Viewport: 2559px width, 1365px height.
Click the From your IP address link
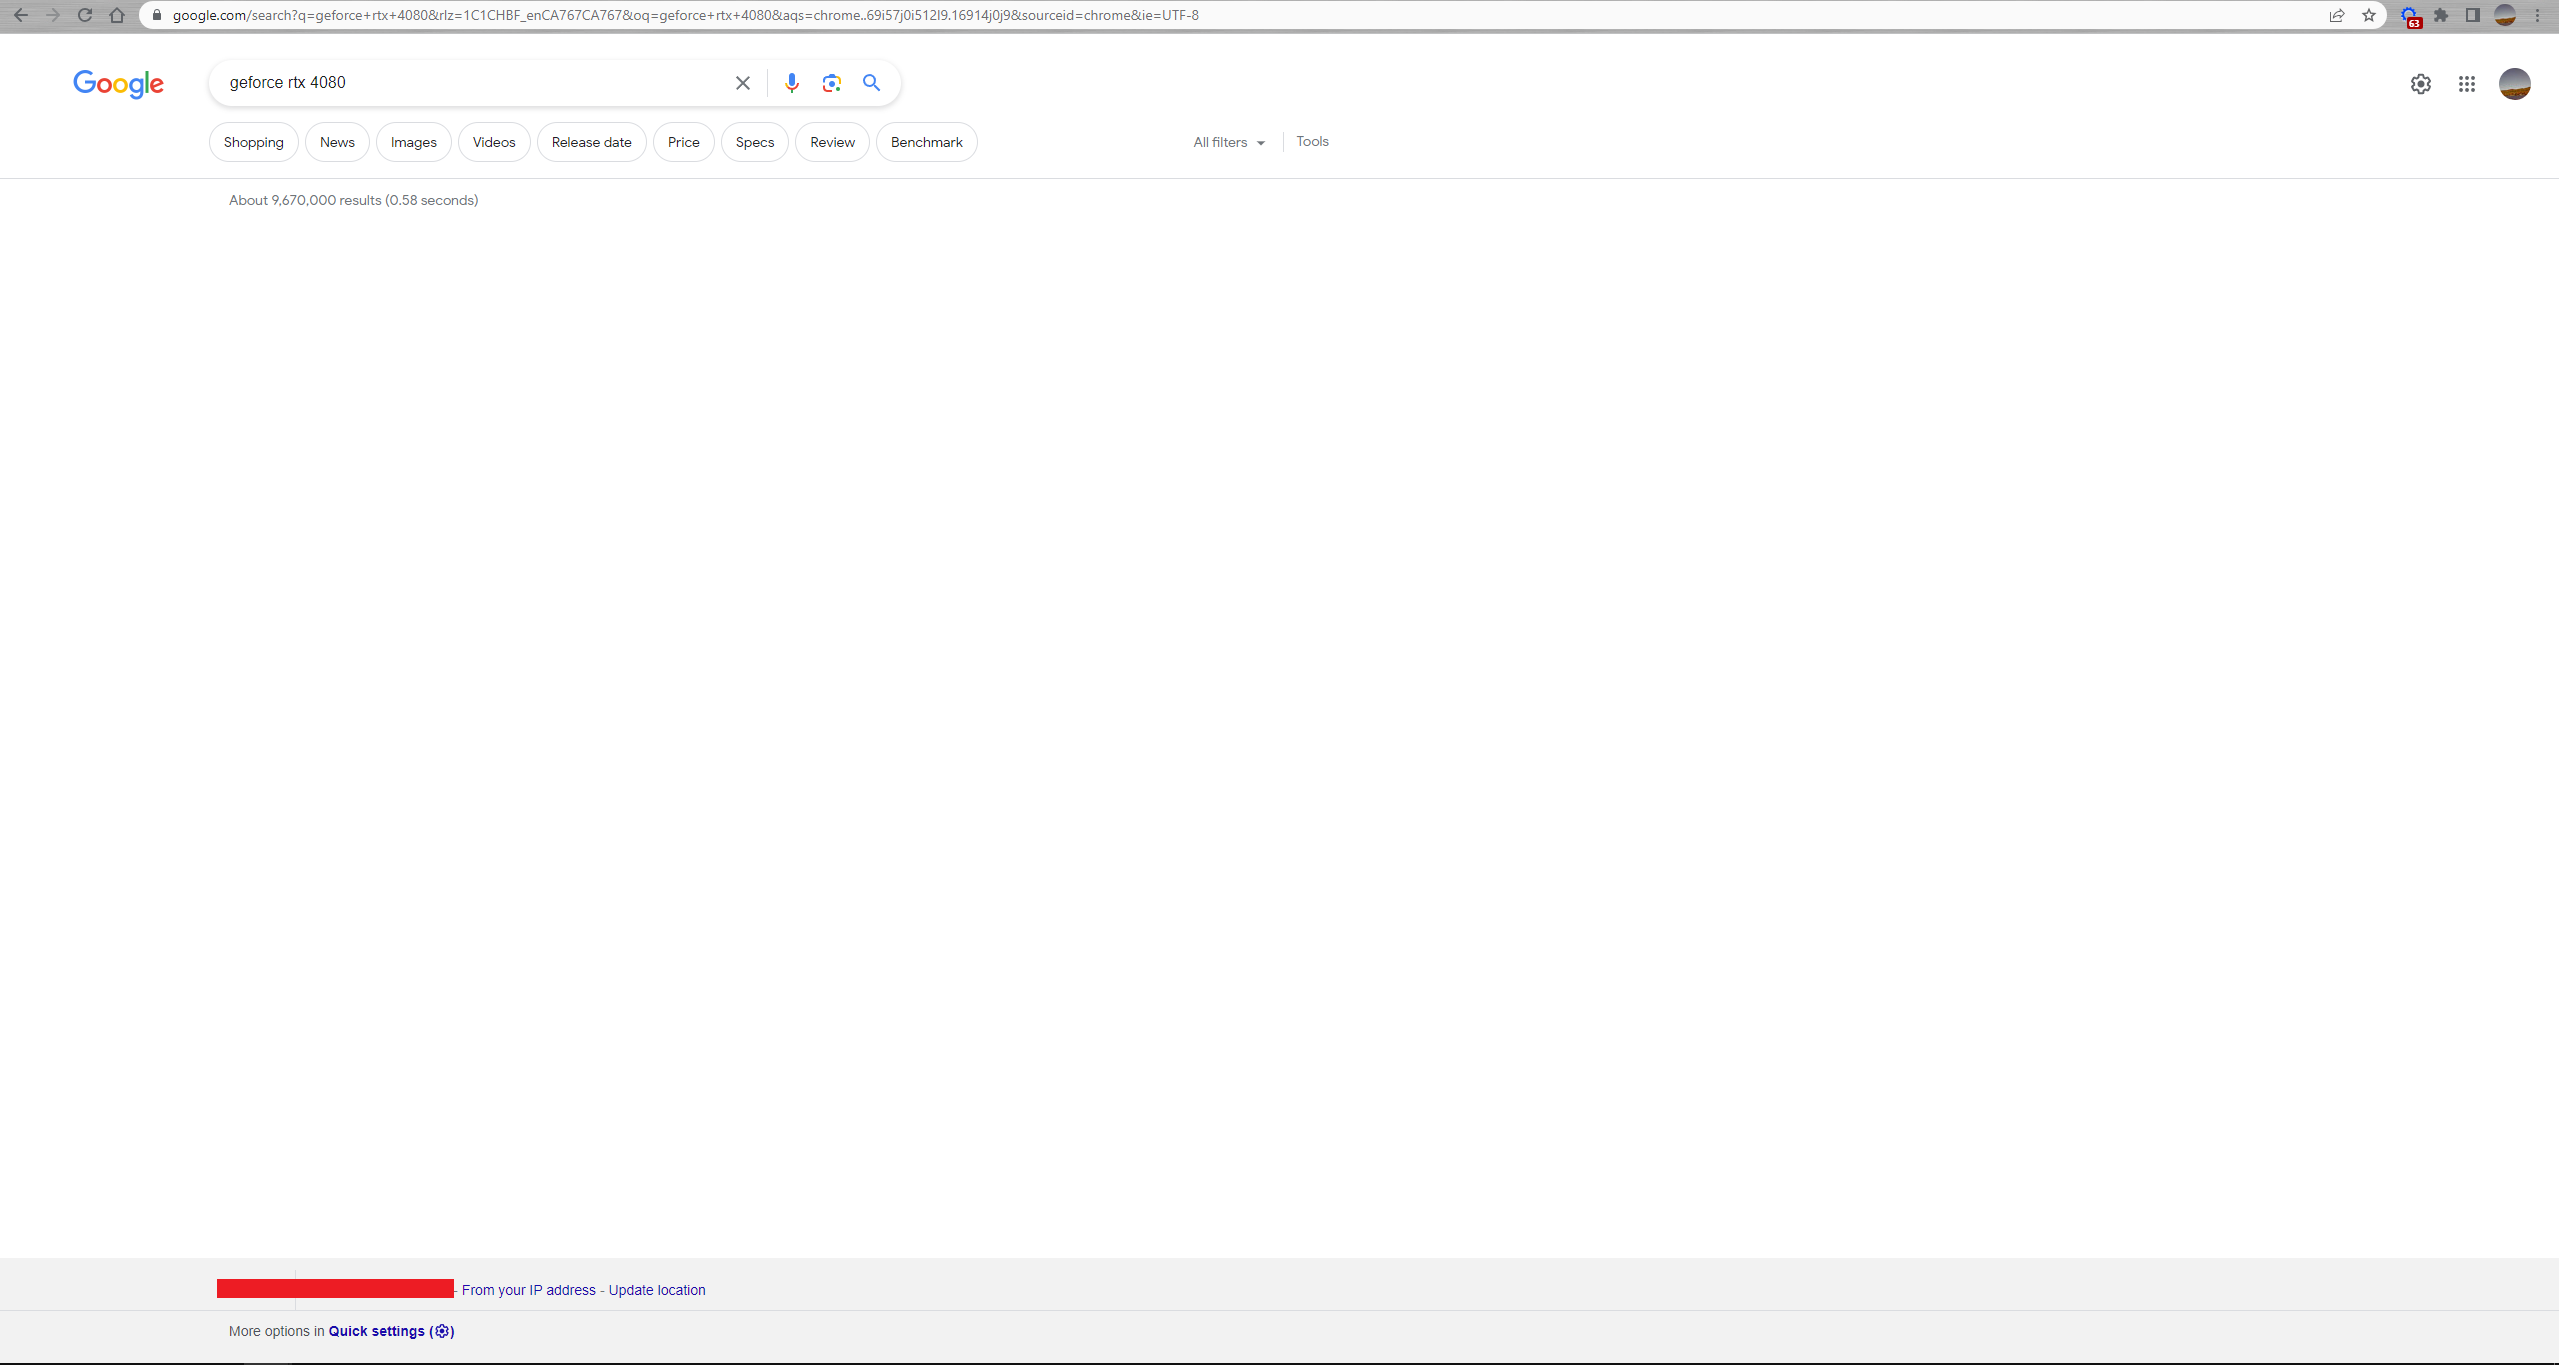(x=529, y=1290)
